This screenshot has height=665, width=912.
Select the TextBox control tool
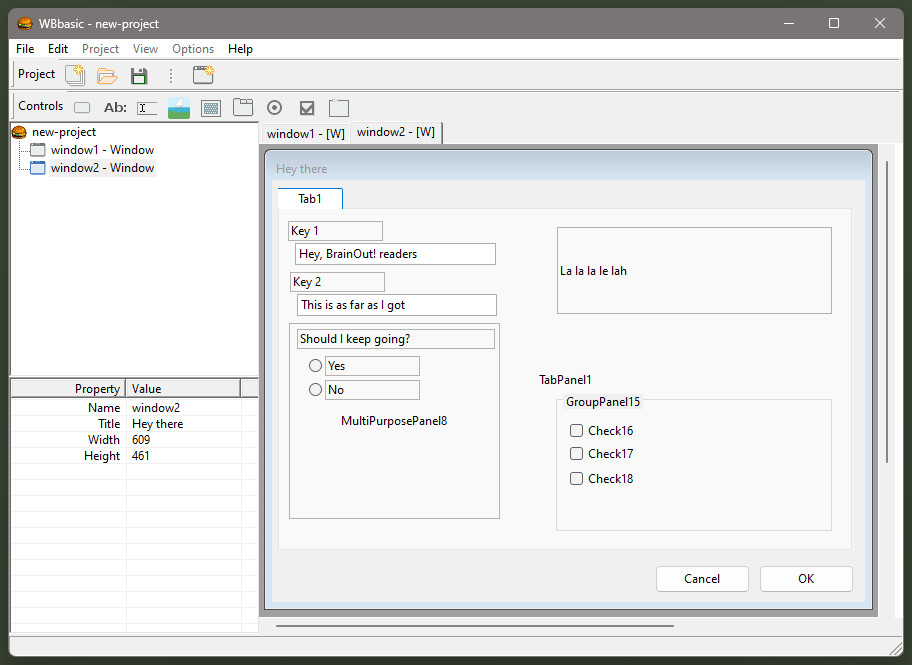tap(147, 107)
